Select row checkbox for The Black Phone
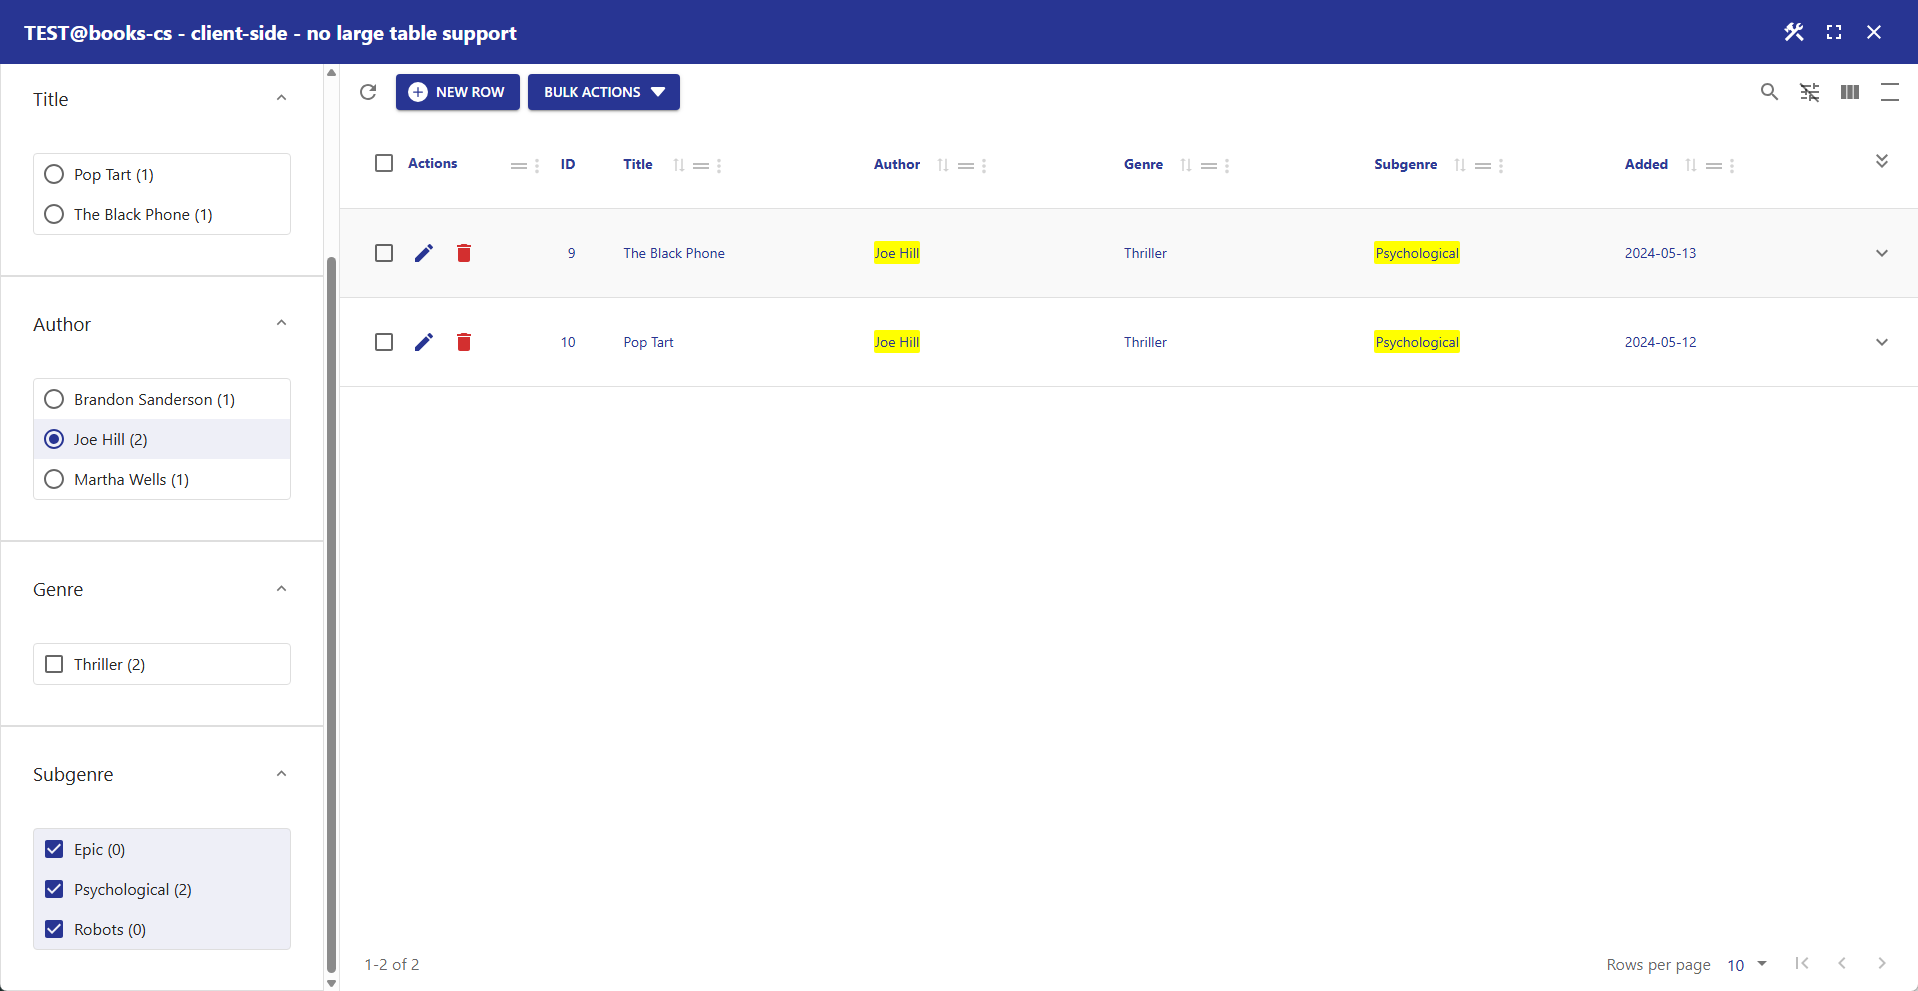Screen dimensions: 1918x991 [384, 253]
